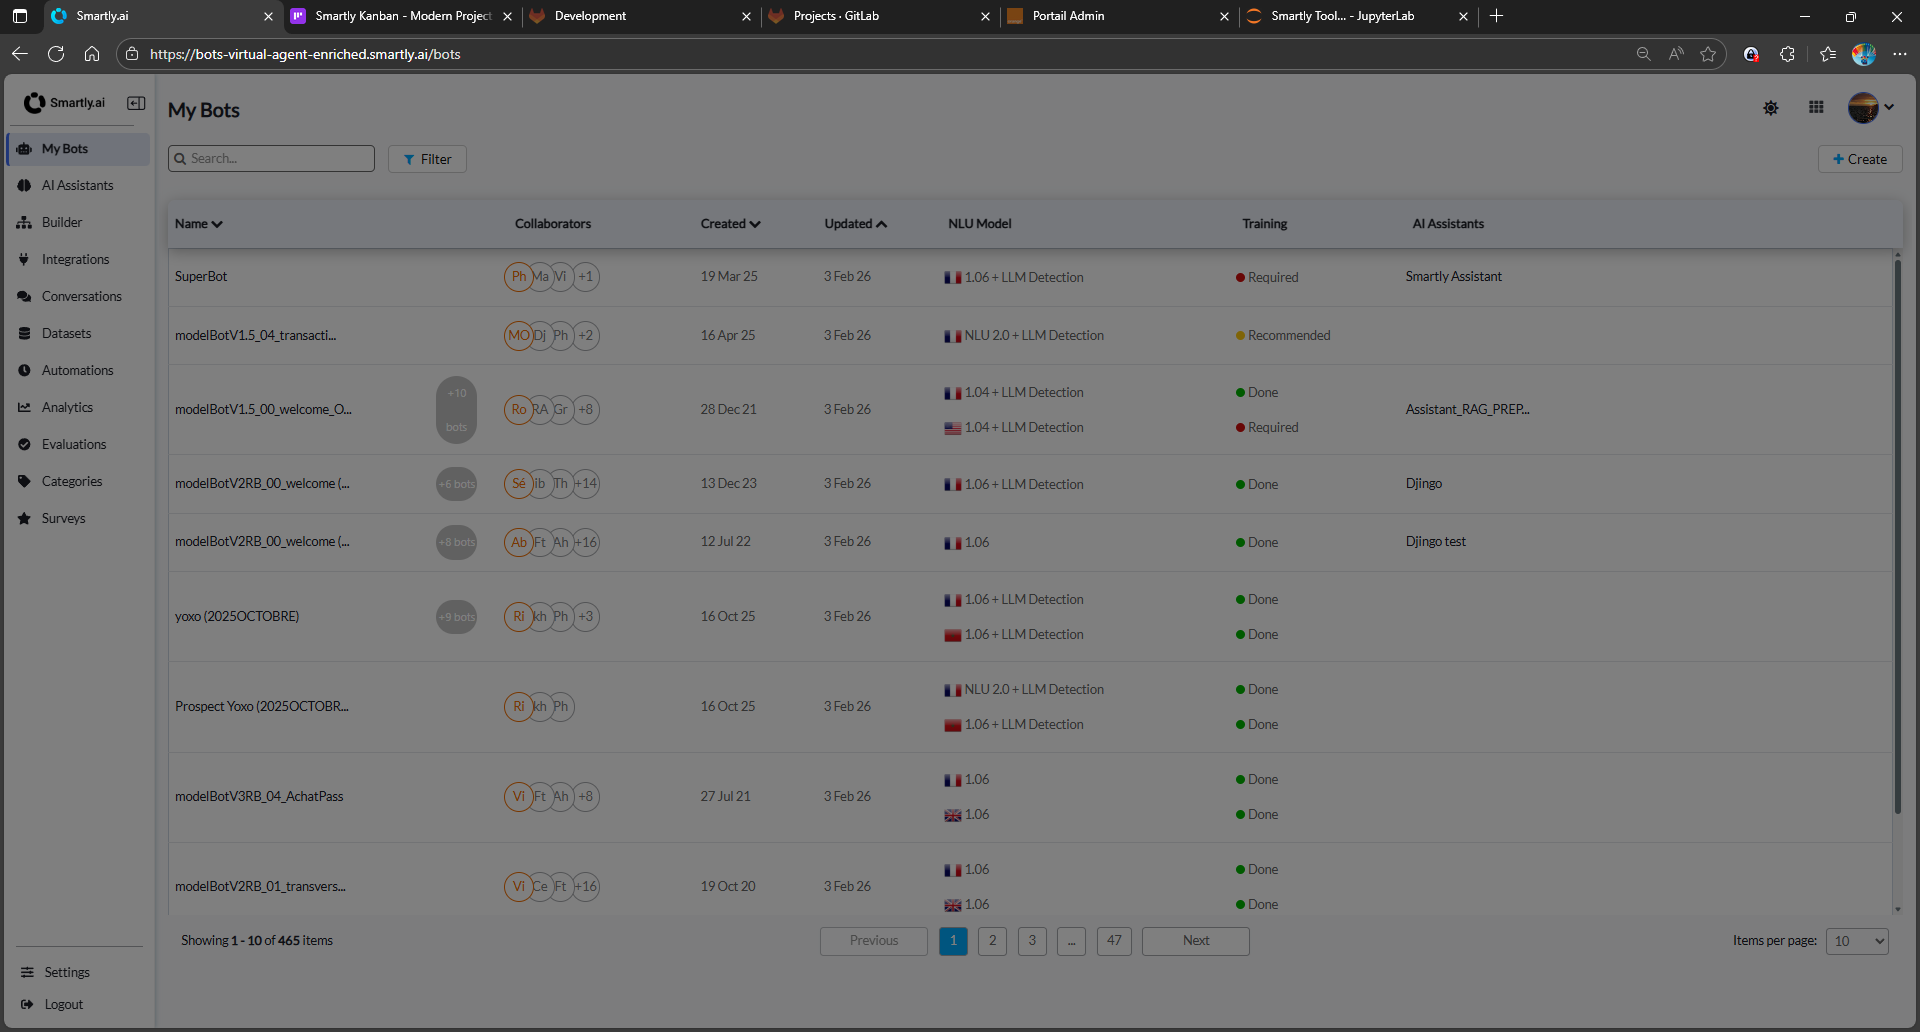Open Prospect Yoxo (2025OCTOBR... bot

262,707
